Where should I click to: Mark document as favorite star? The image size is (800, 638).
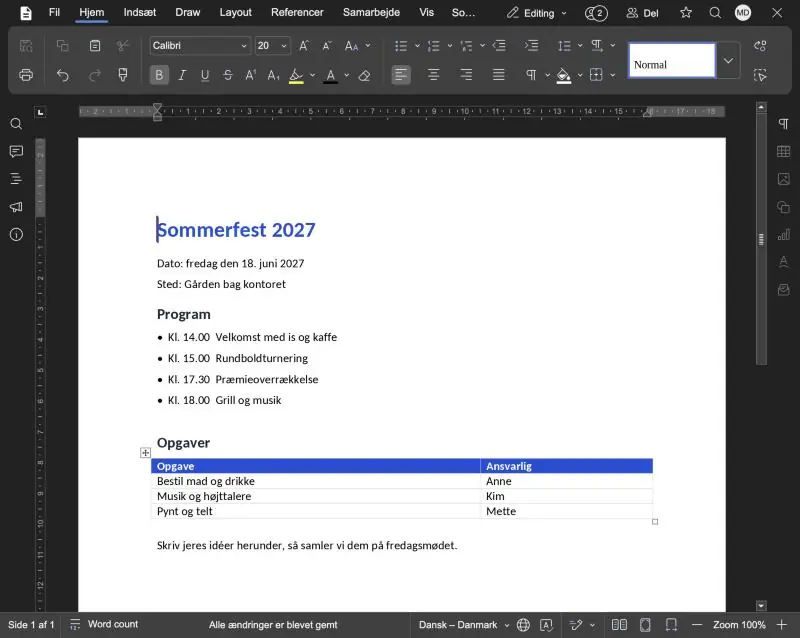(x=686, y=13)
